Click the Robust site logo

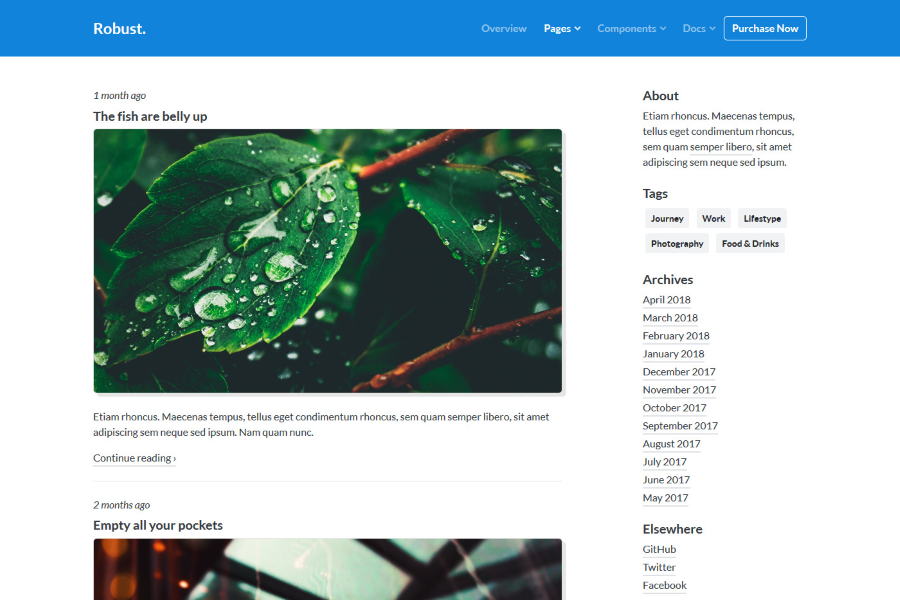tap(119, 28)
